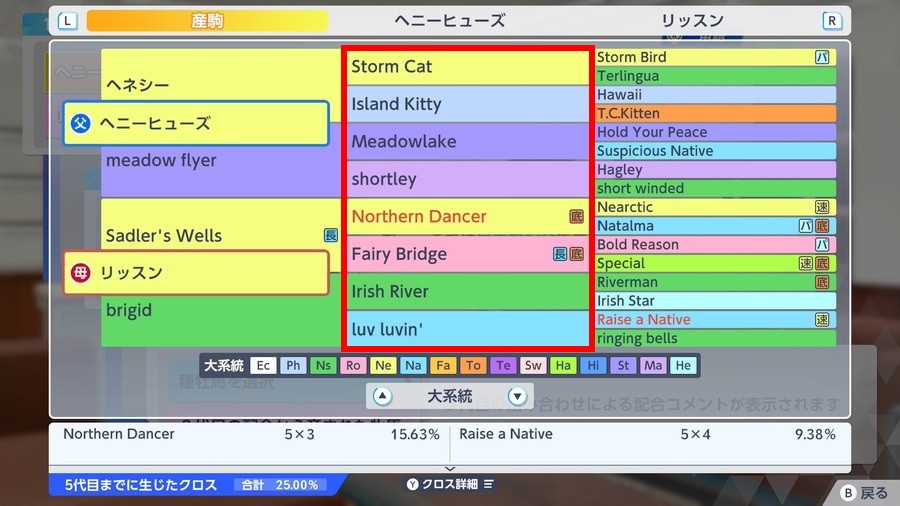900x506 pixels.
Task: Select the 産駒 tab
Action: click(207, 21)
